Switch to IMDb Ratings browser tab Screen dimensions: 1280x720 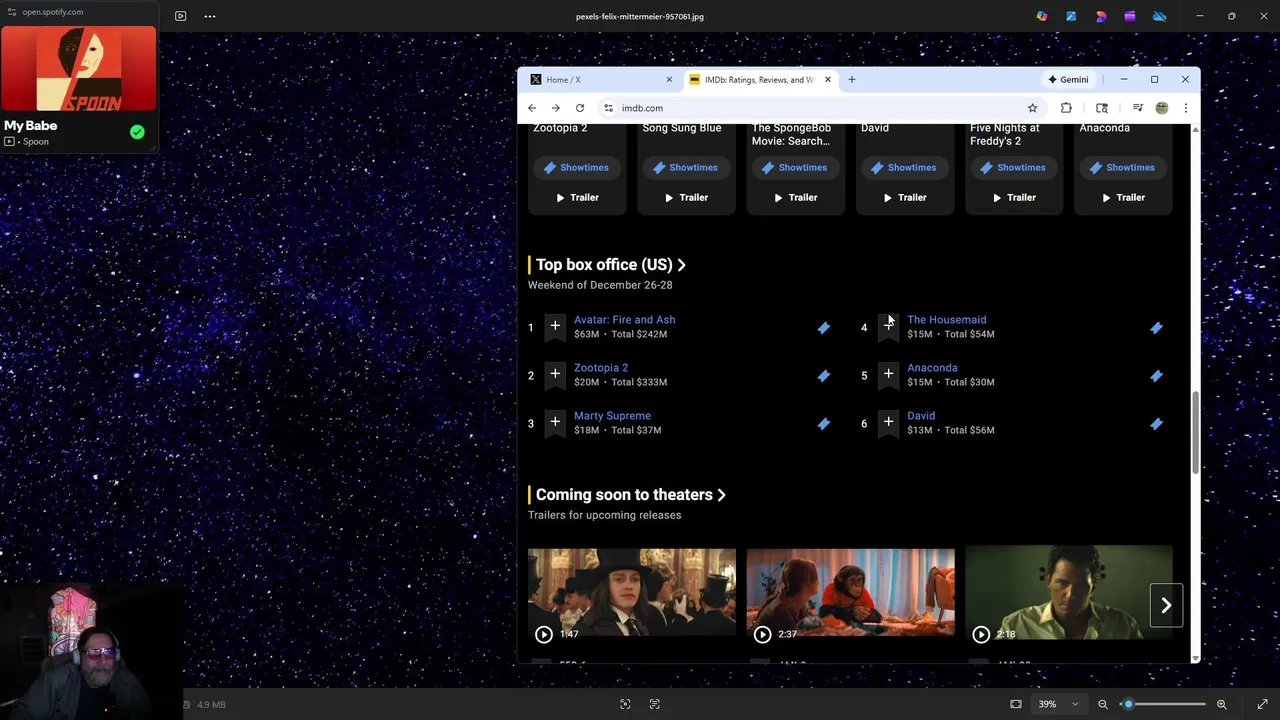pos(760,80)
